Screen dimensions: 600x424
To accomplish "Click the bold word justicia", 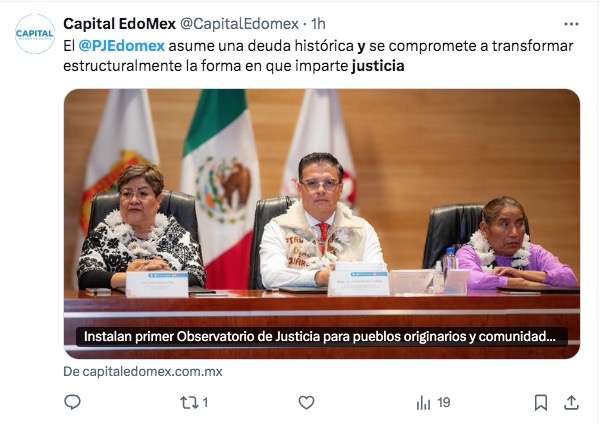I will pyautogui.click(x=378, y=66).
